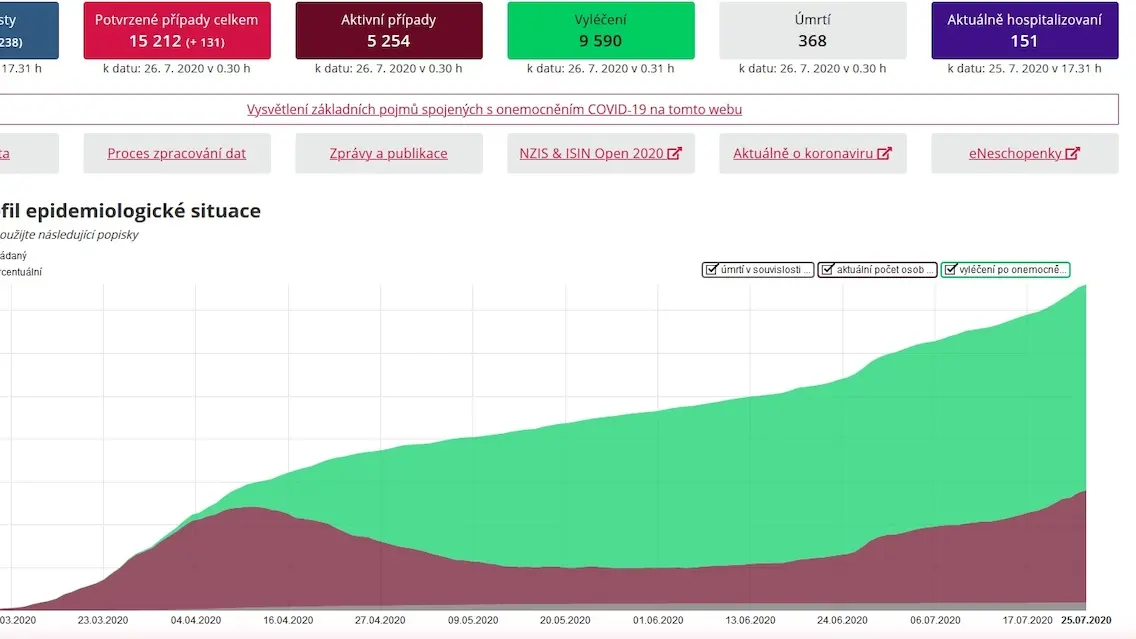The width and height of the screenshot is (1136, 639).
Task: Click the gray Úmrtí statistics tile
Action: pos(812,30)
